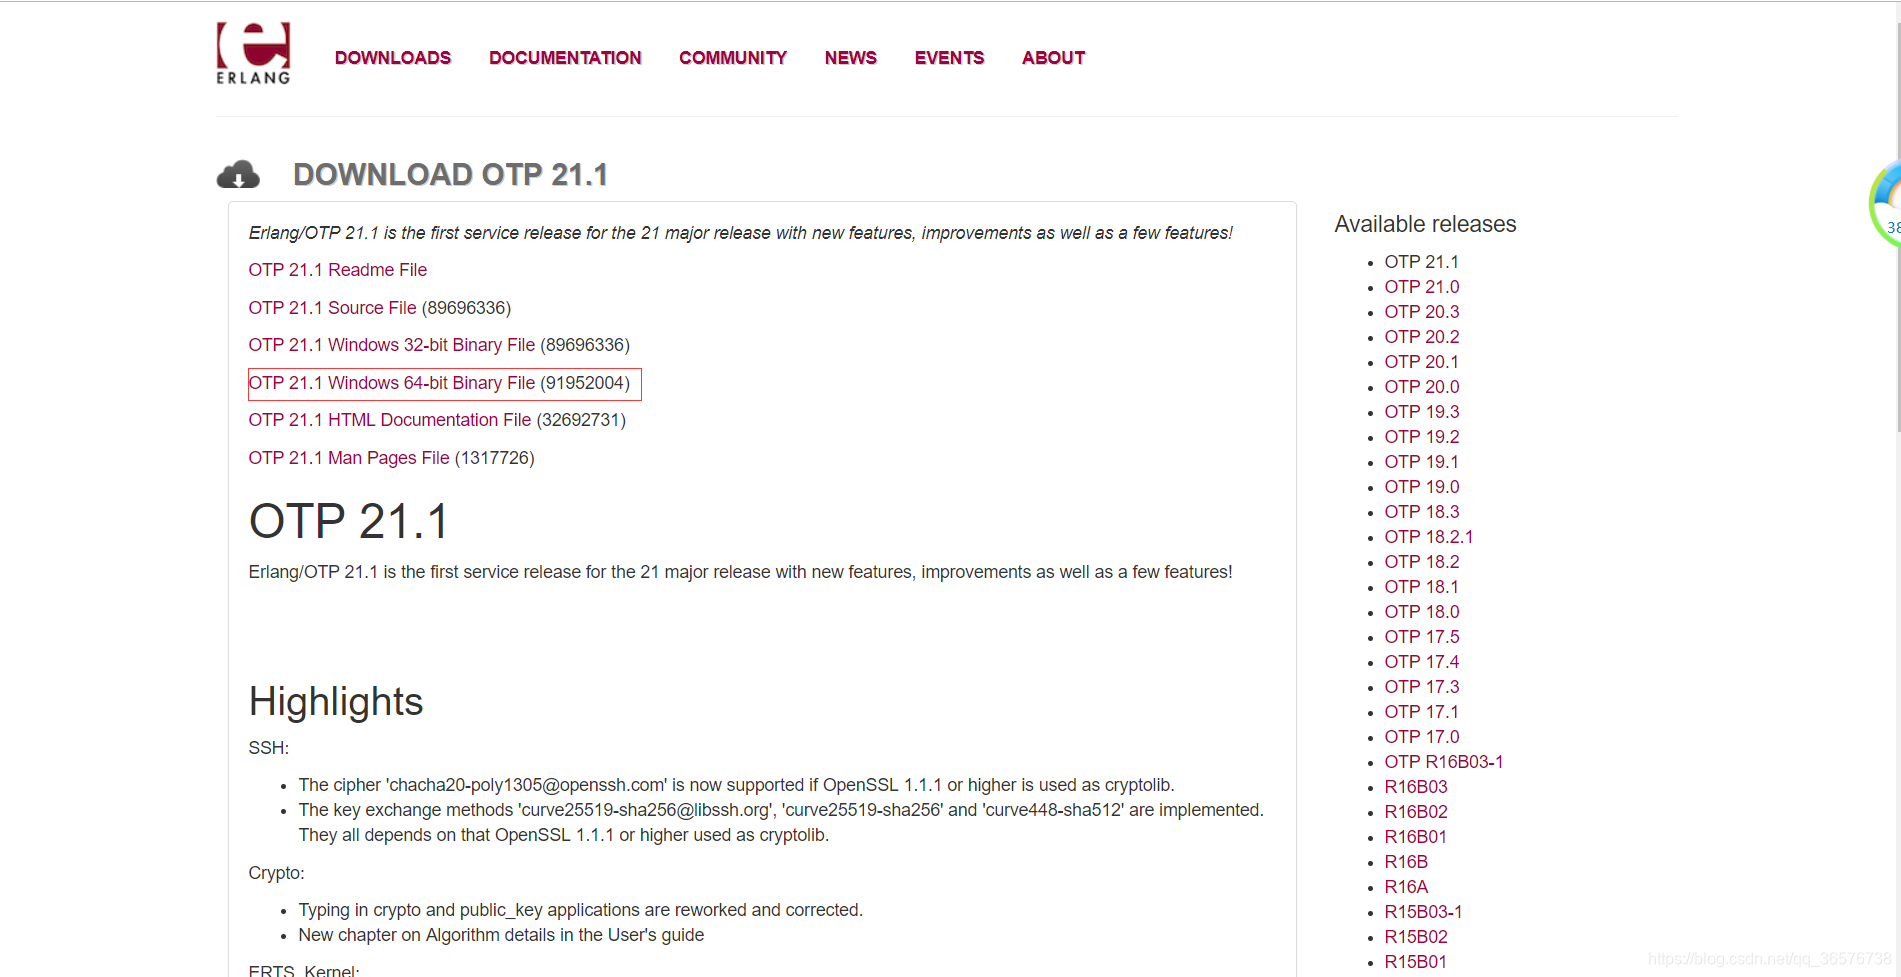Viewport: 1901px width, 977px height.
Task: Download OTP 21.1 HTML Documentation File
Action: click(x=390, y=420)
